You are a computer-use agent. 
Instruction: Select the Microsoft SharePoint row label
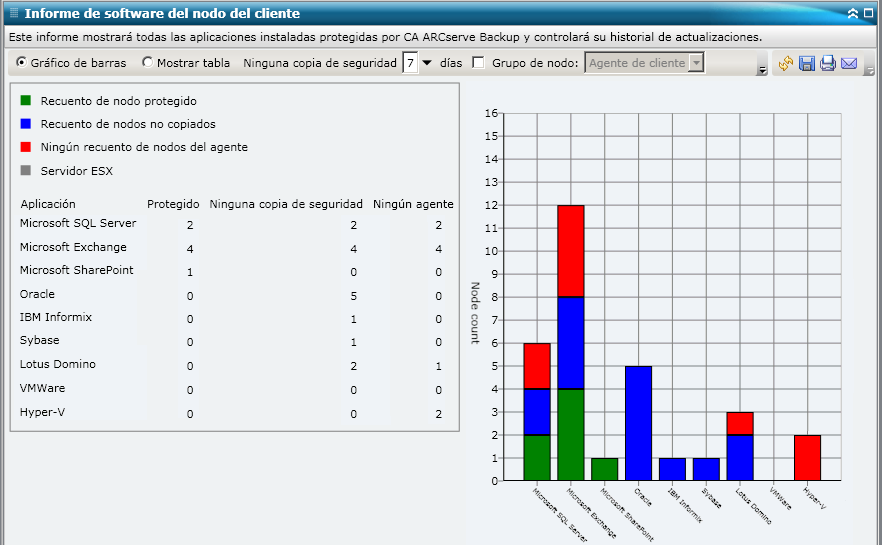click(76, 271)
